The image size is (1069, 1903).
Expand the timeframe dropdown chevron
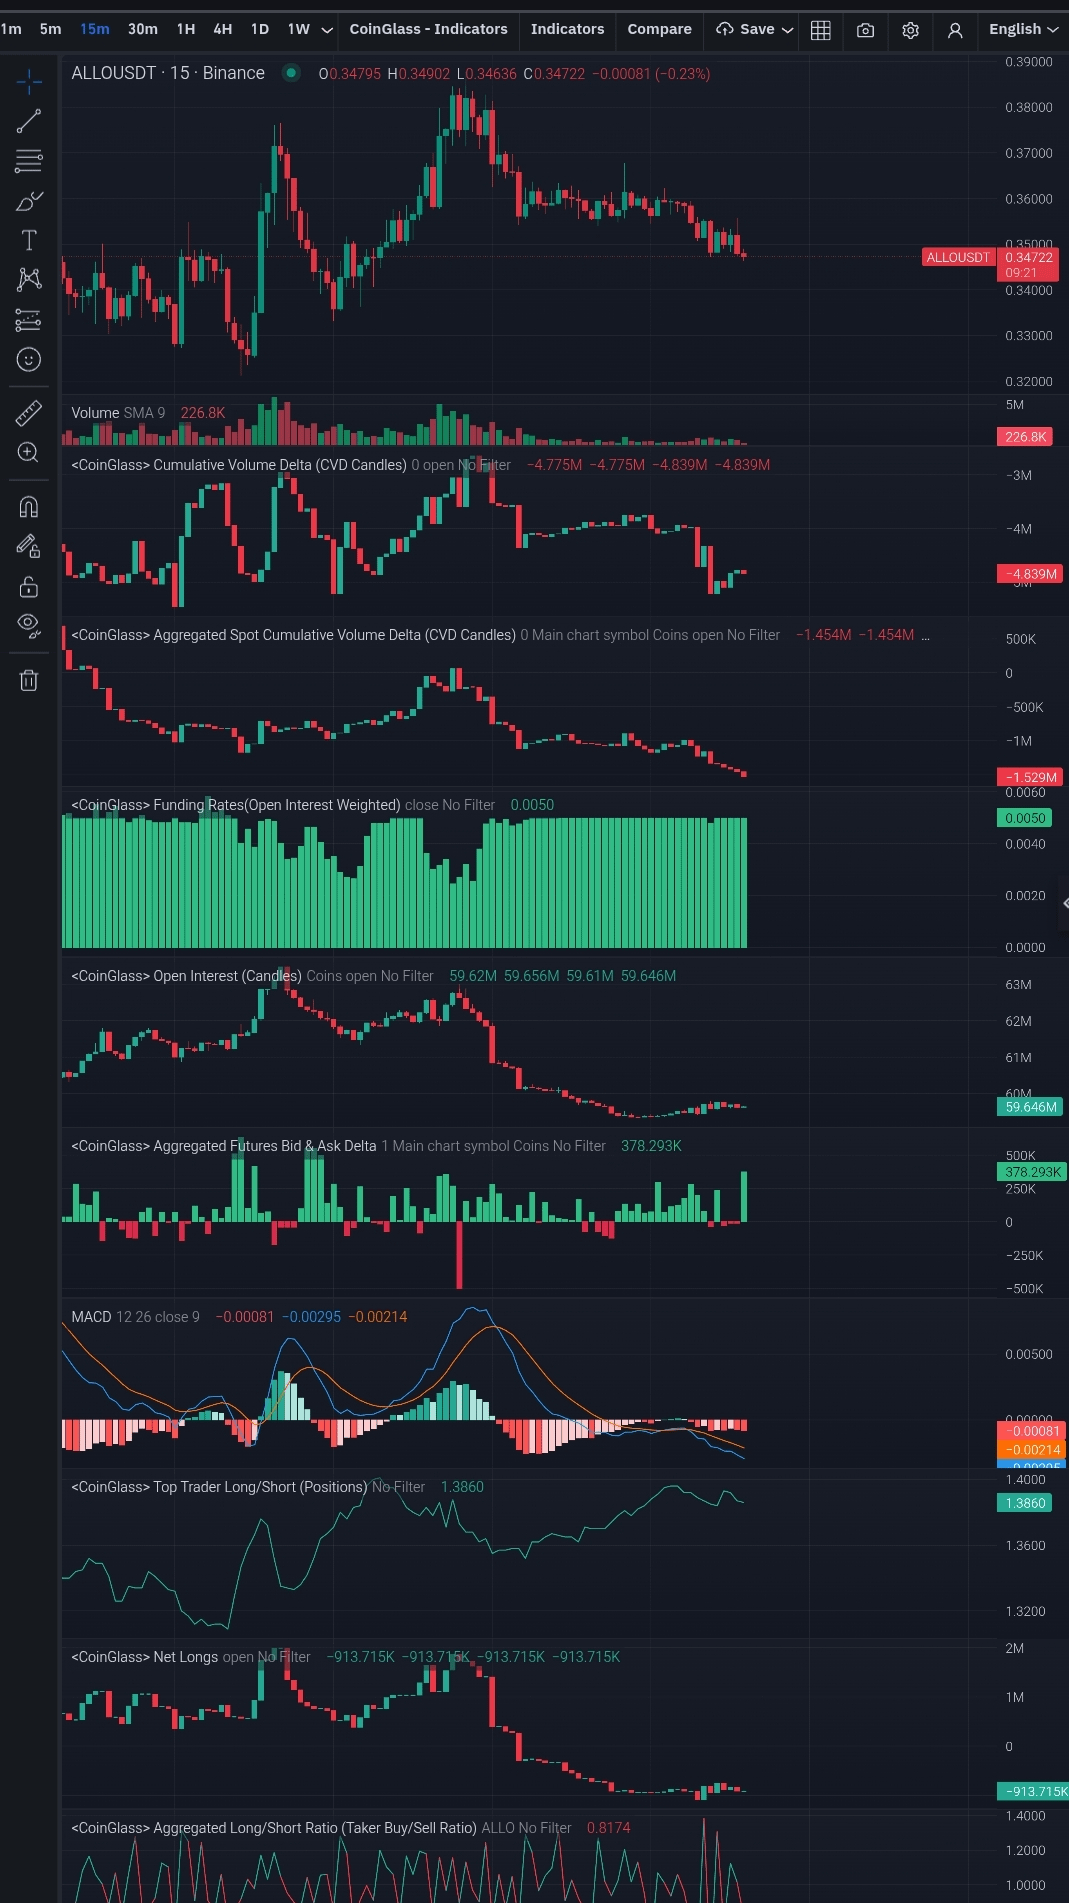[x=327, y=30]
